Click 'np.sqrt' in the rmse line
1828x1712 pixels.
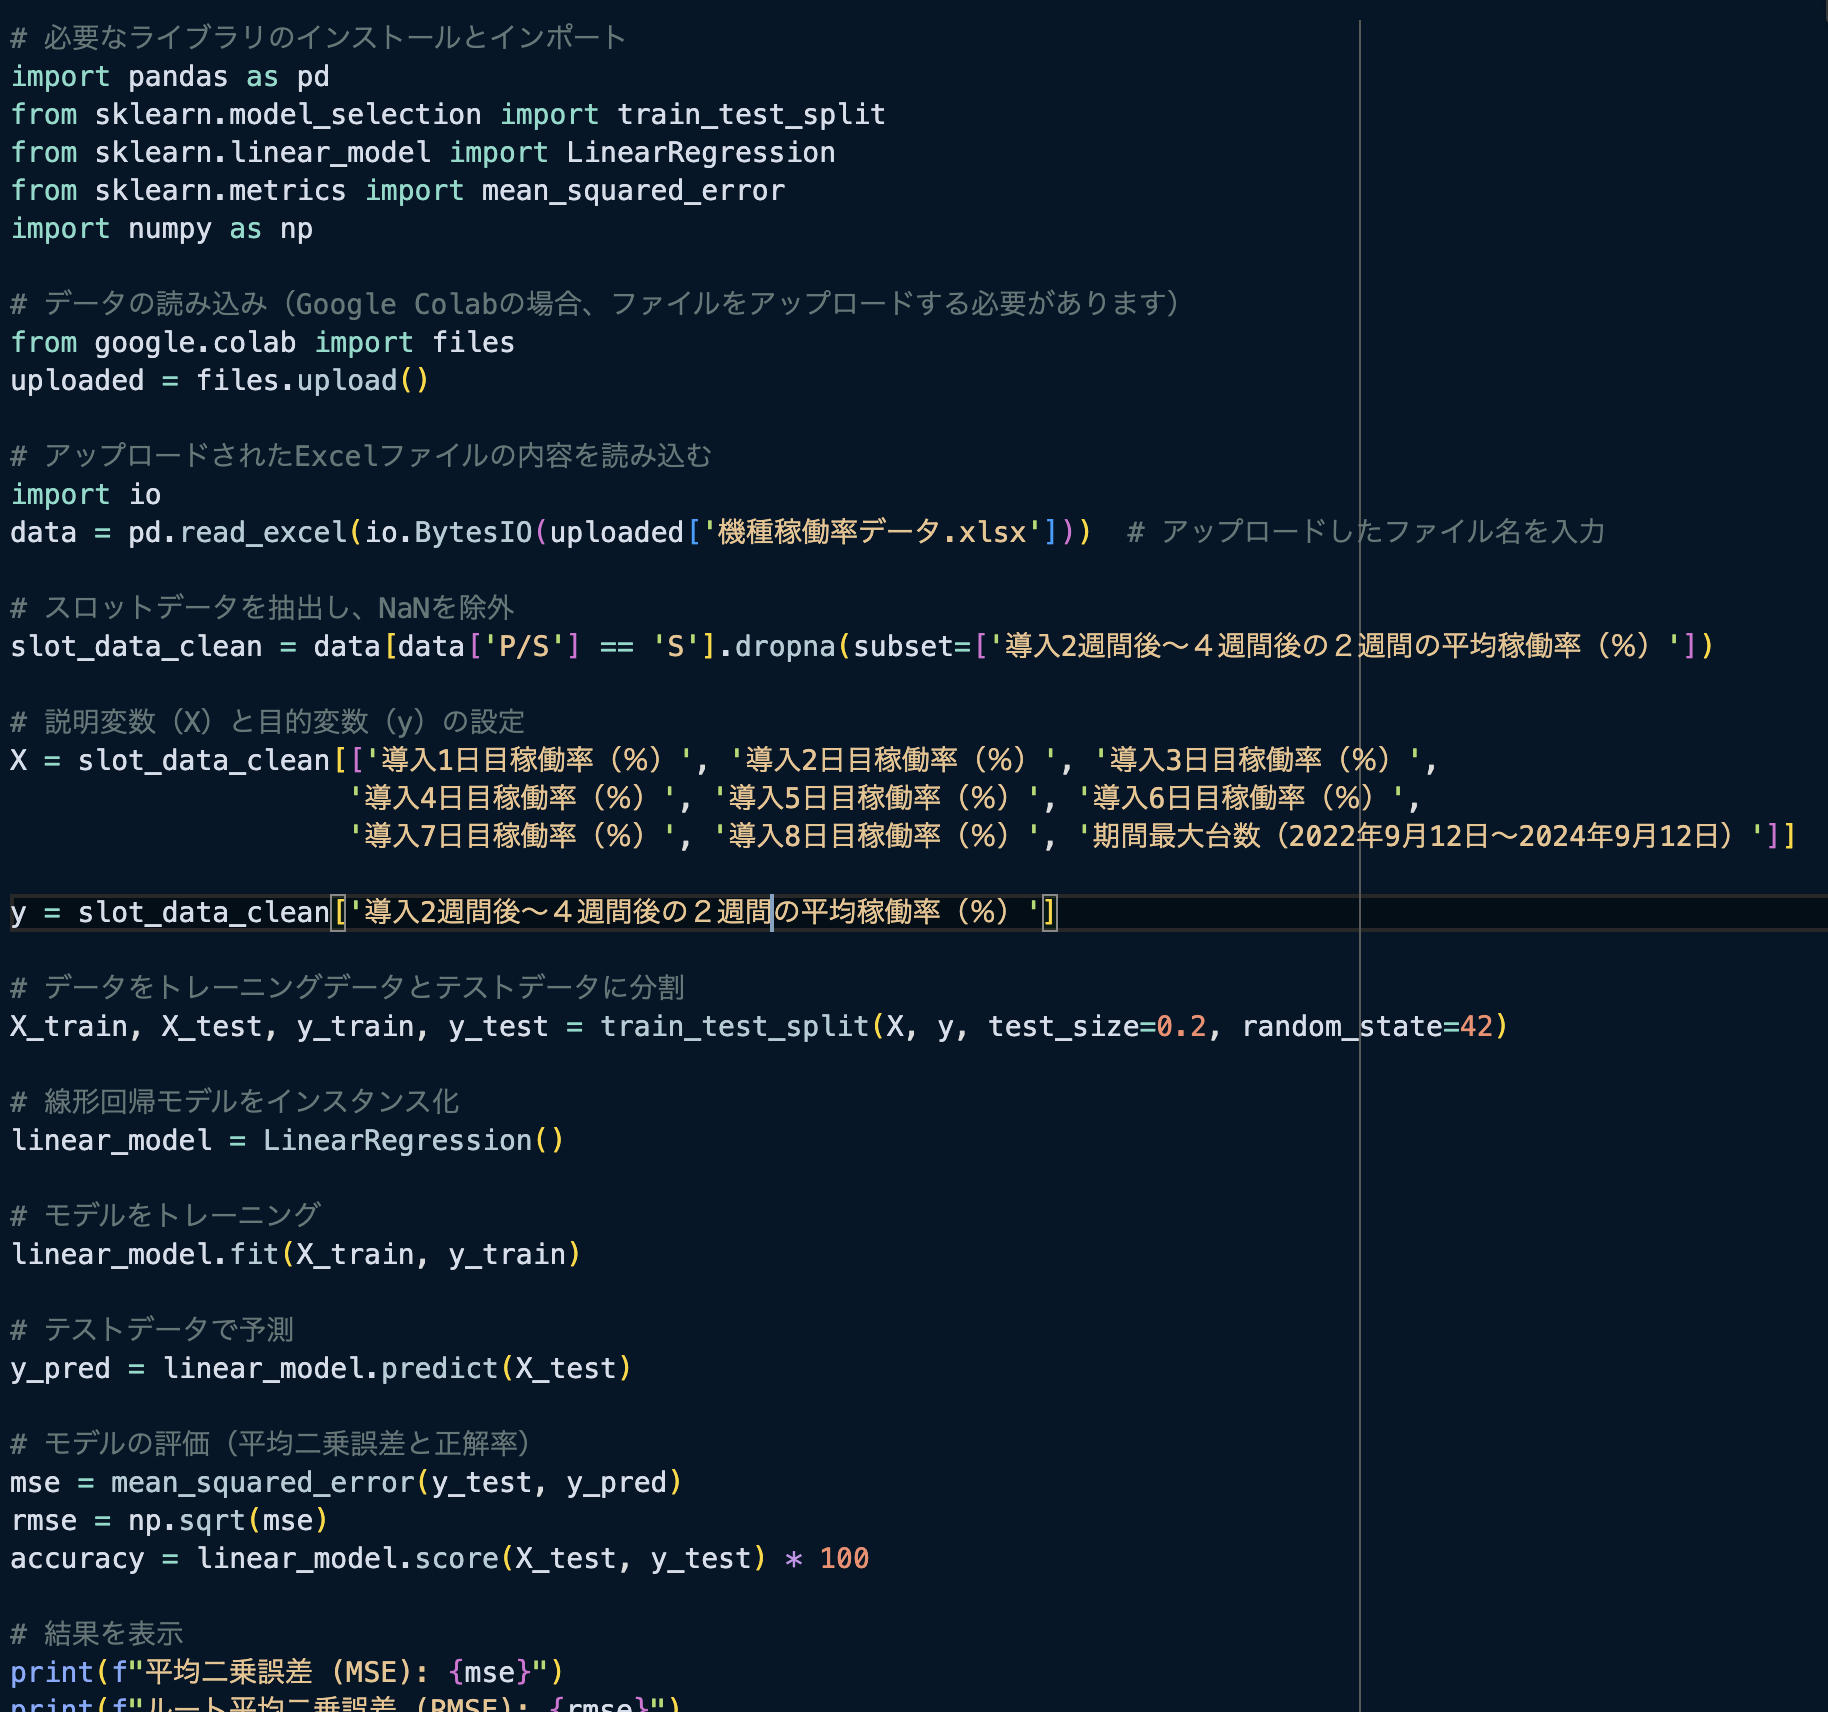(187, 1521)
